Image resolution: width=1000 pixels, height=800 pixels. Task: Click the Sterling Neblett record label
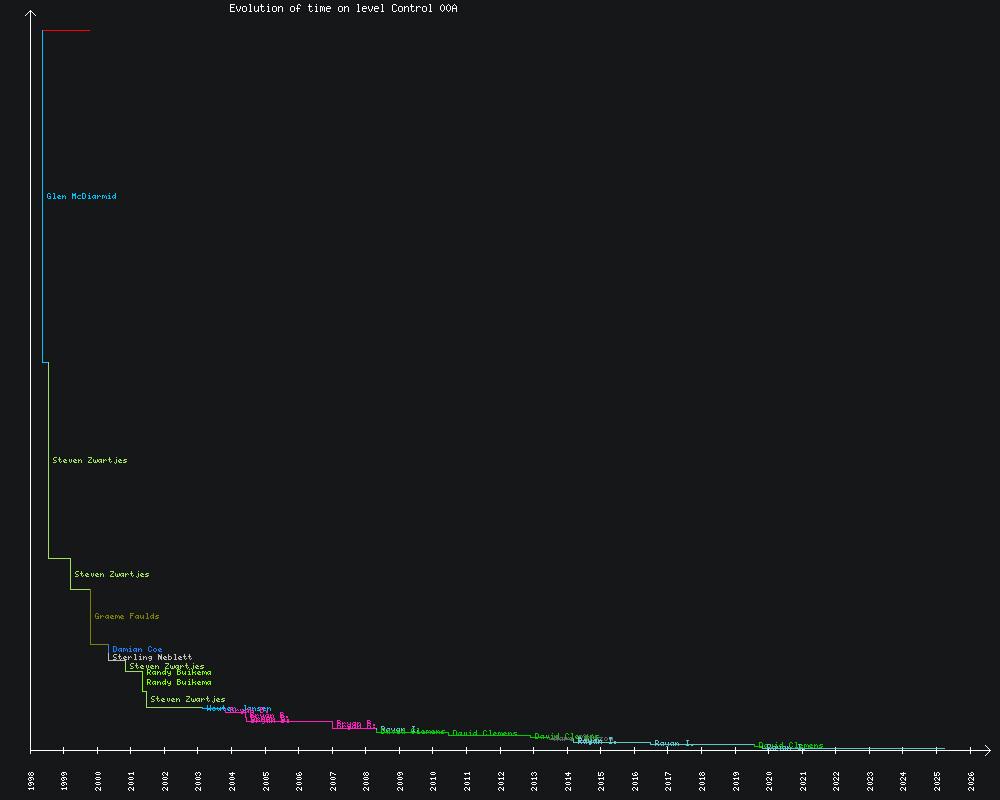(x=152, y=657)
